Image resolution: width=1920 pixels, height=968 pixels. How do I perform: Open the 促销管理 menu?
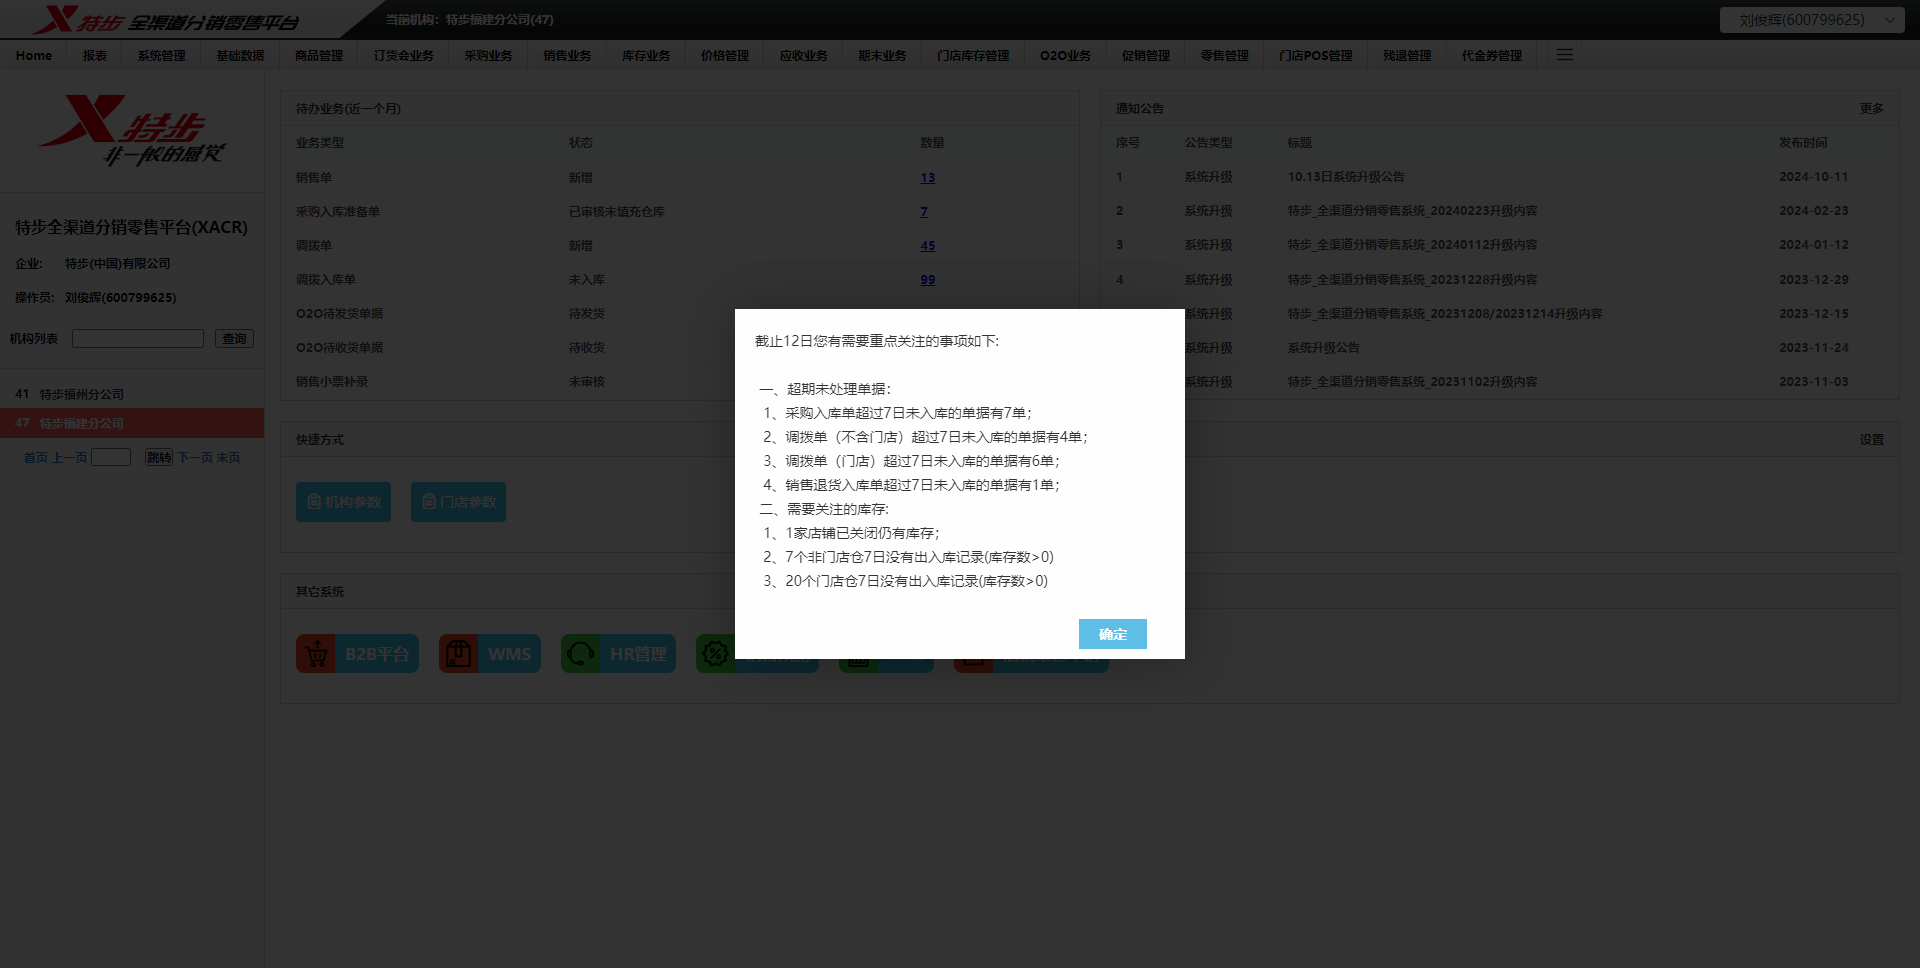point(1146,56)
